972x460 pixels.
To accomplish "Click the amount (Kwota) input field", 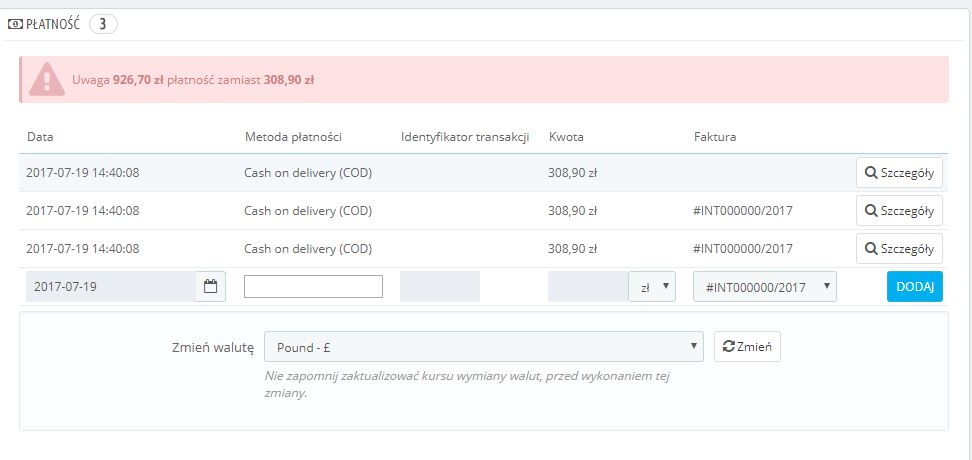I will [587, 287].
